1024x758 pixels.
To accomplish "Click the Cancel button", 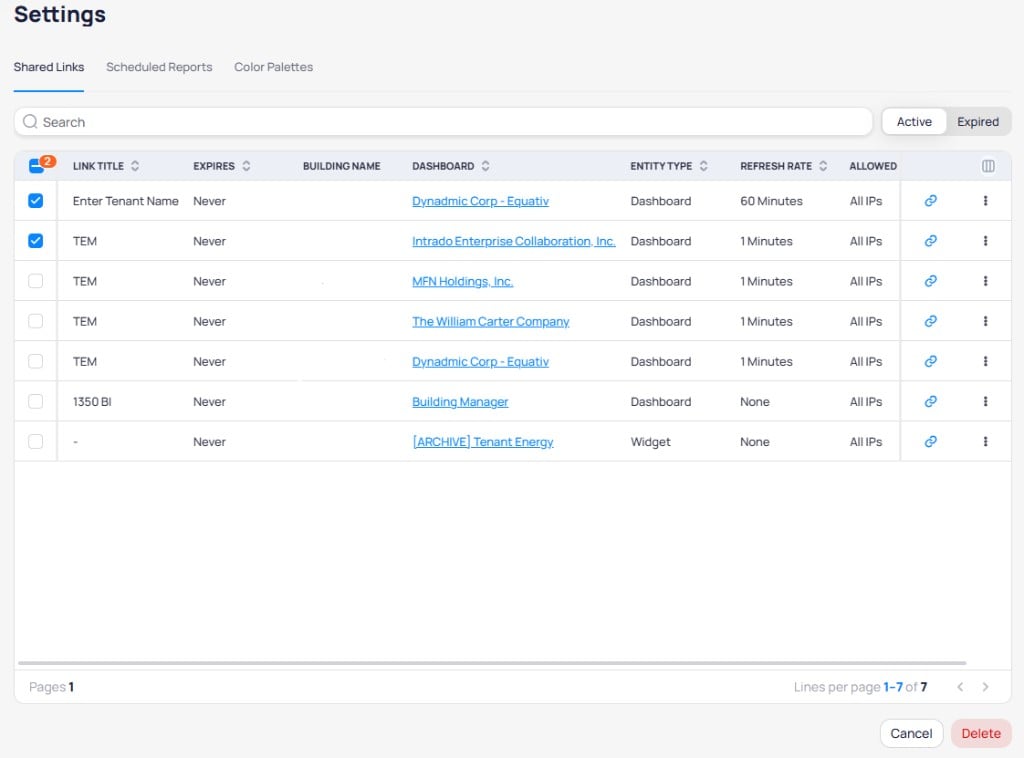I will pyautogui.click(x=911, y=733).
